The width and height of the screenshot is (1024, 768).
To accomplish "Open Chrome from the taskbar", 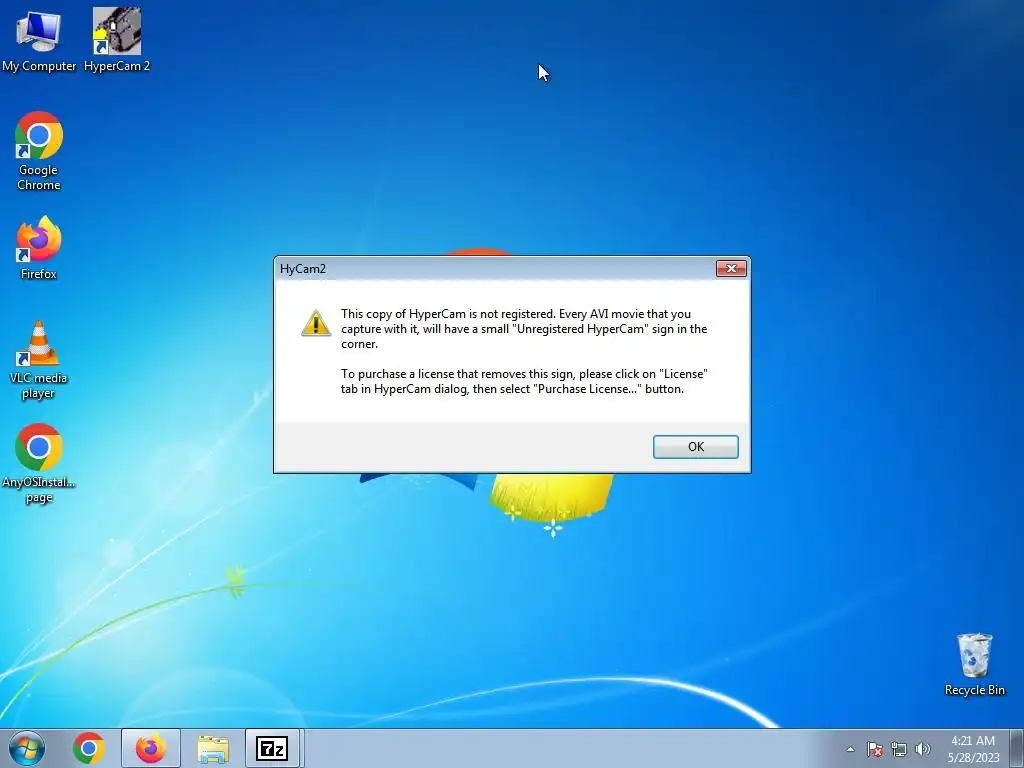I will 89,748.
